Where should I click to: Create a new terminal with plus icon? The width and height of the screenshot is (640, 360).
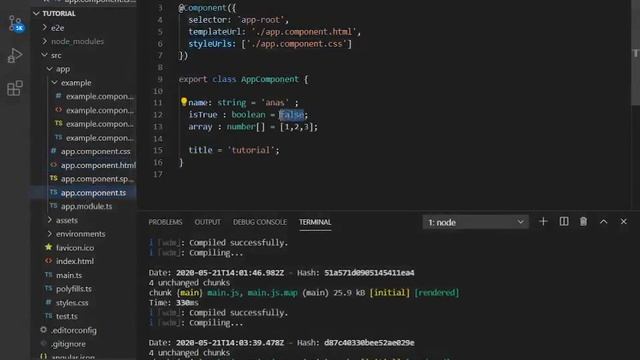click(543, 222)
